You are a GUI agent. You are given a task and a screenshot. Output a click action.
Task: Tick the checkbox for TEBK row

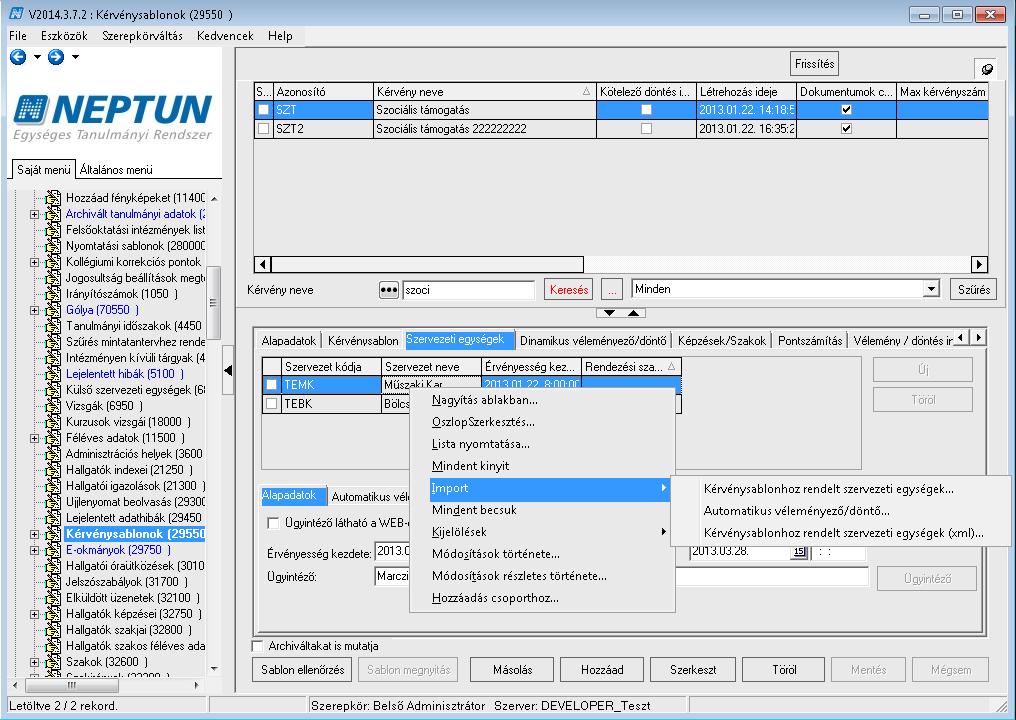pos(271,404)
